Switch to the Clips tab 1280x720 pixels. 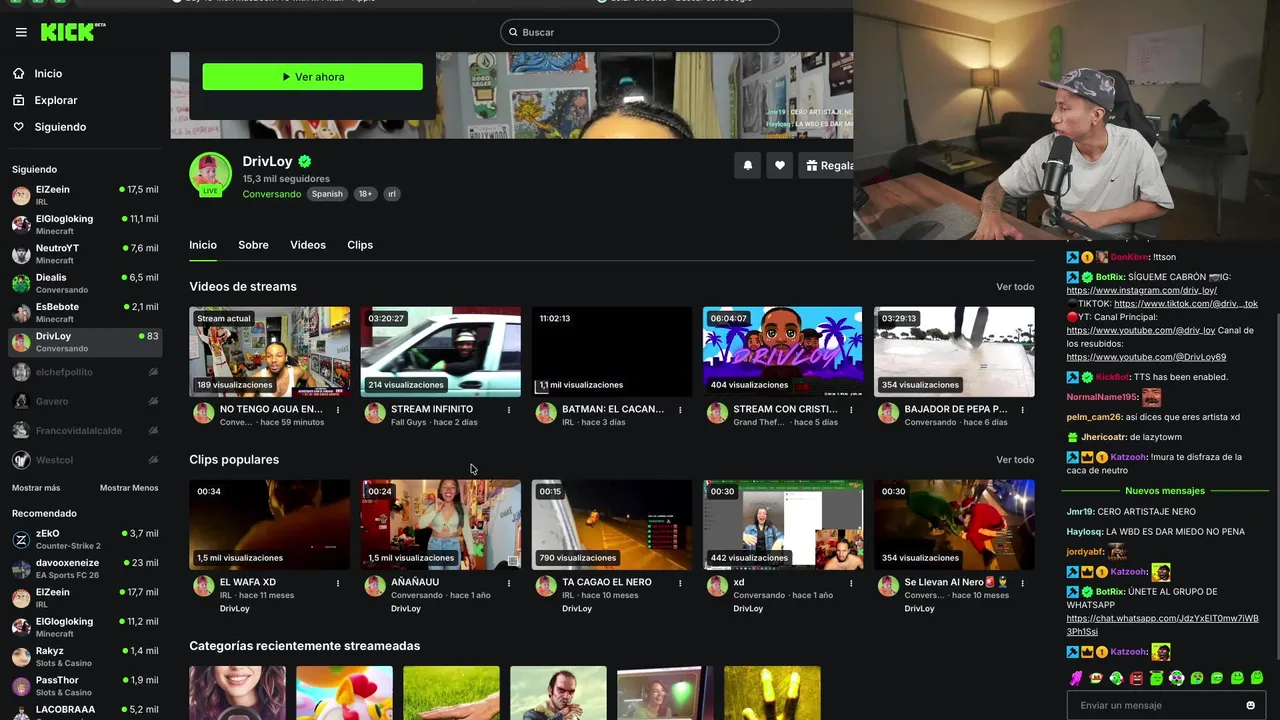(360, 245)
